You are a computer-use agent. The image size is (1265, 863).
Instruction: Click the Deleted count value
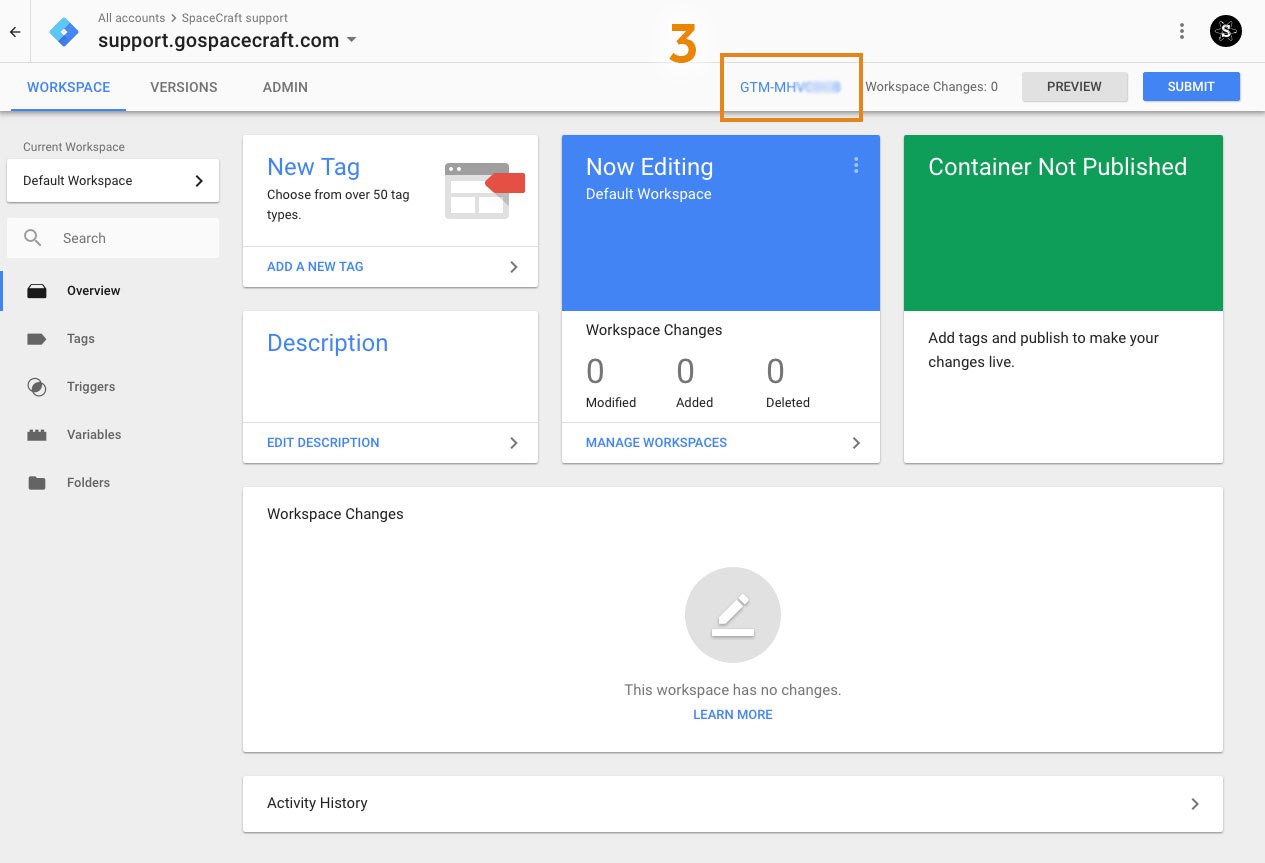[x=775, y=372]
